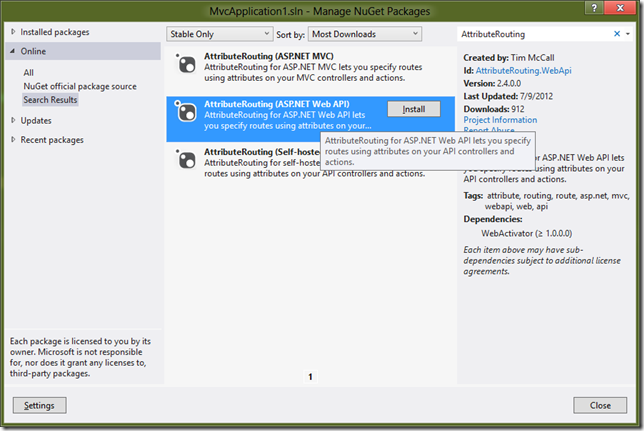This screenshot has height=431, width=644.
Task: Select Search Results in the source list
Action: coord(50,99)
